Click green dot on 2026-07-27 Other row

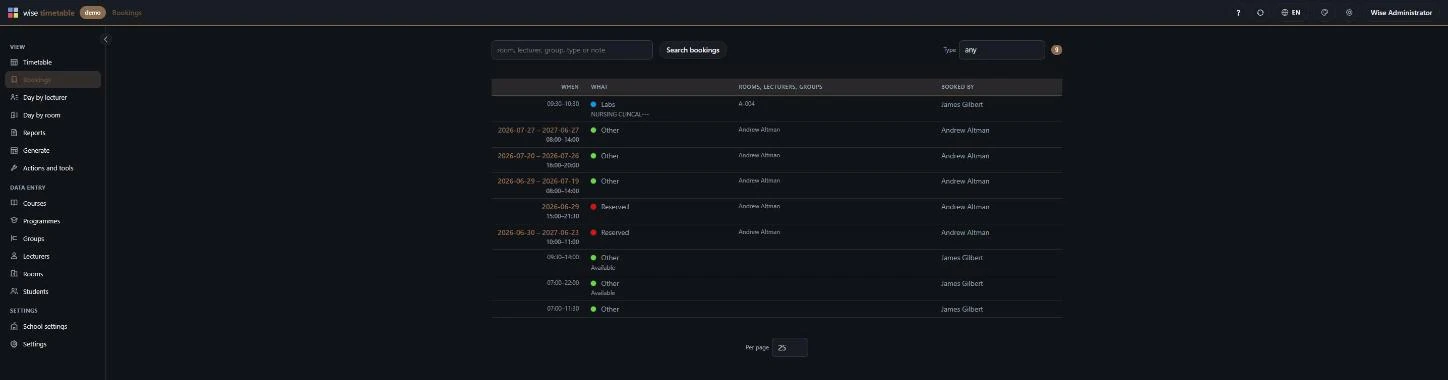click(593, 130)
